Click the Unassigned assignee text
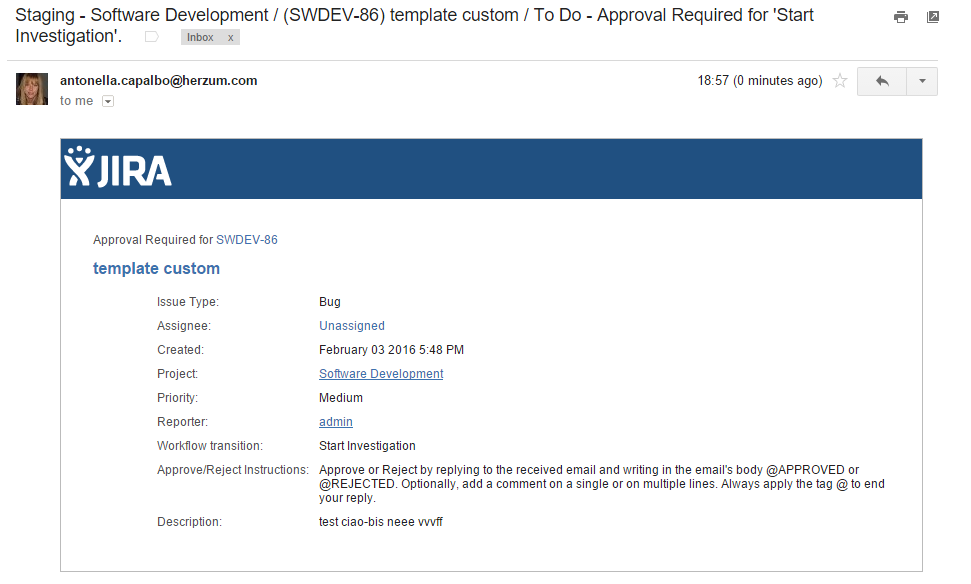 coord(352,326)
